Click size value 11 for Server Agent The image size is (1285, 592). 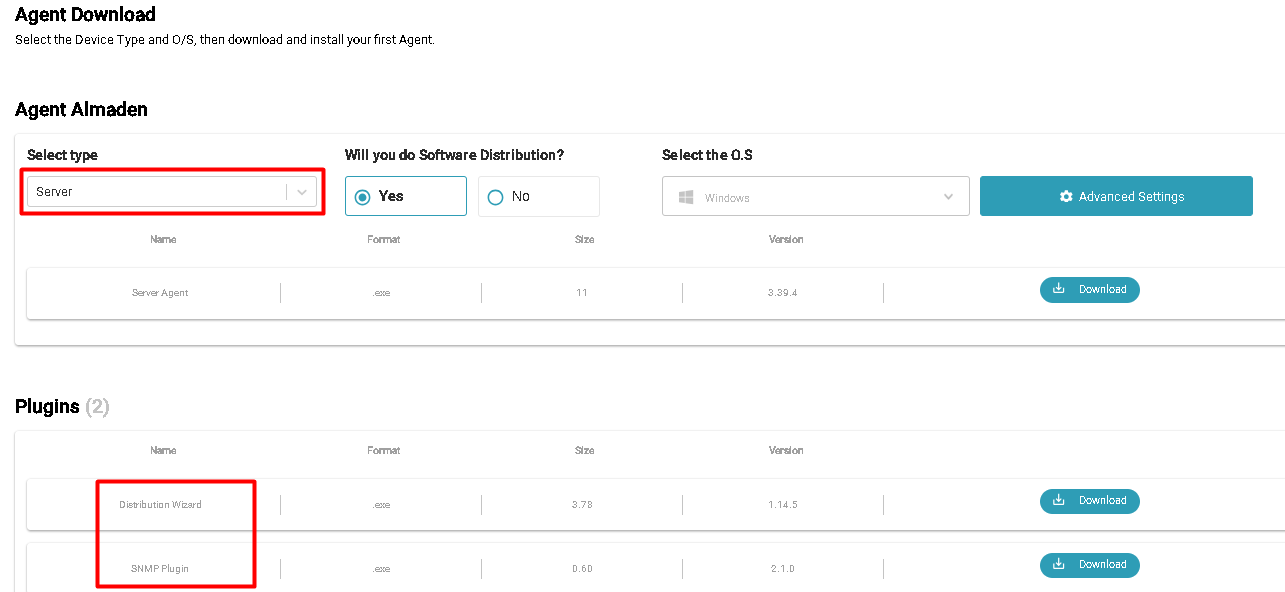tap(582, 293)
